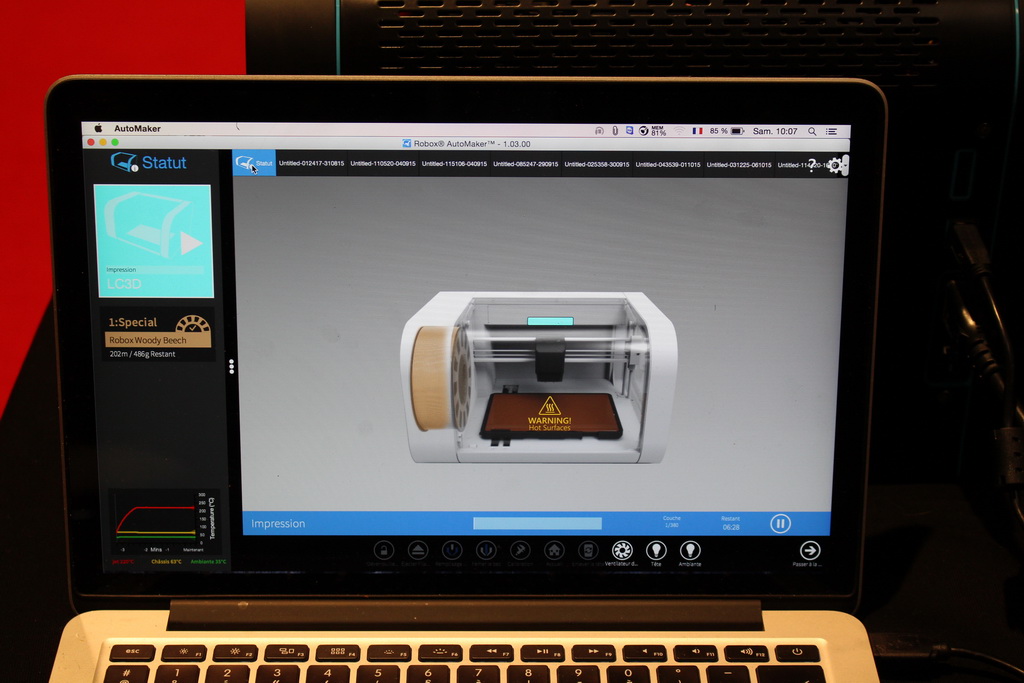
Task: Click the 3D printer model preview
Action: (x=539, y=377)
